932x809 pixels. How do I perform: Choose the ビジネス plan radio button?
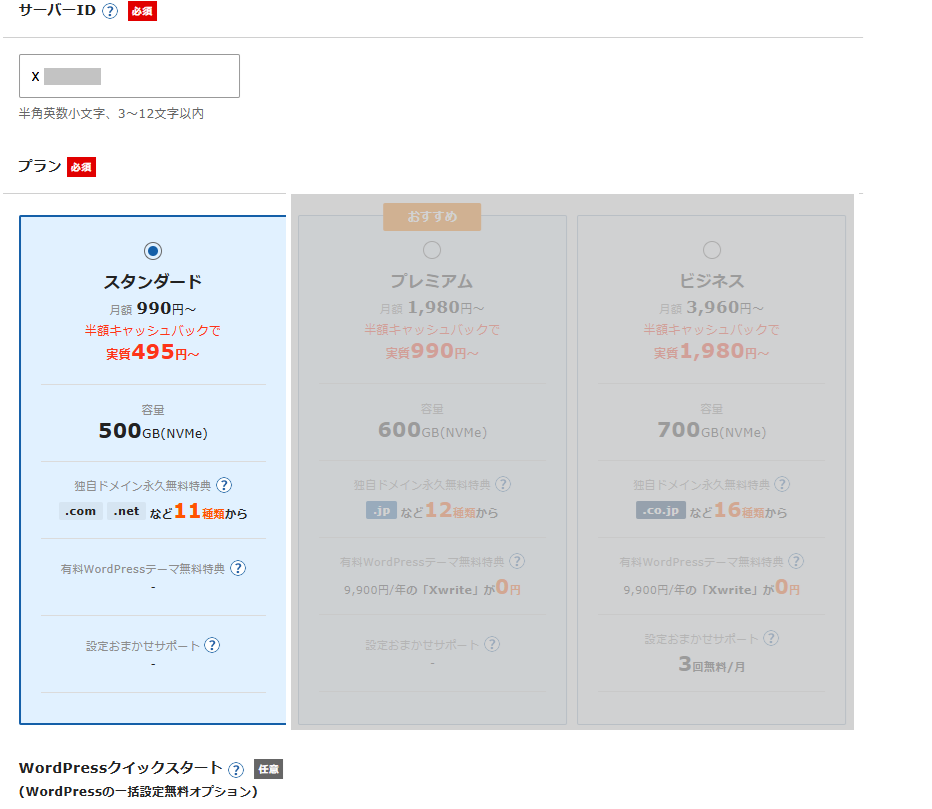click(712, 249)
